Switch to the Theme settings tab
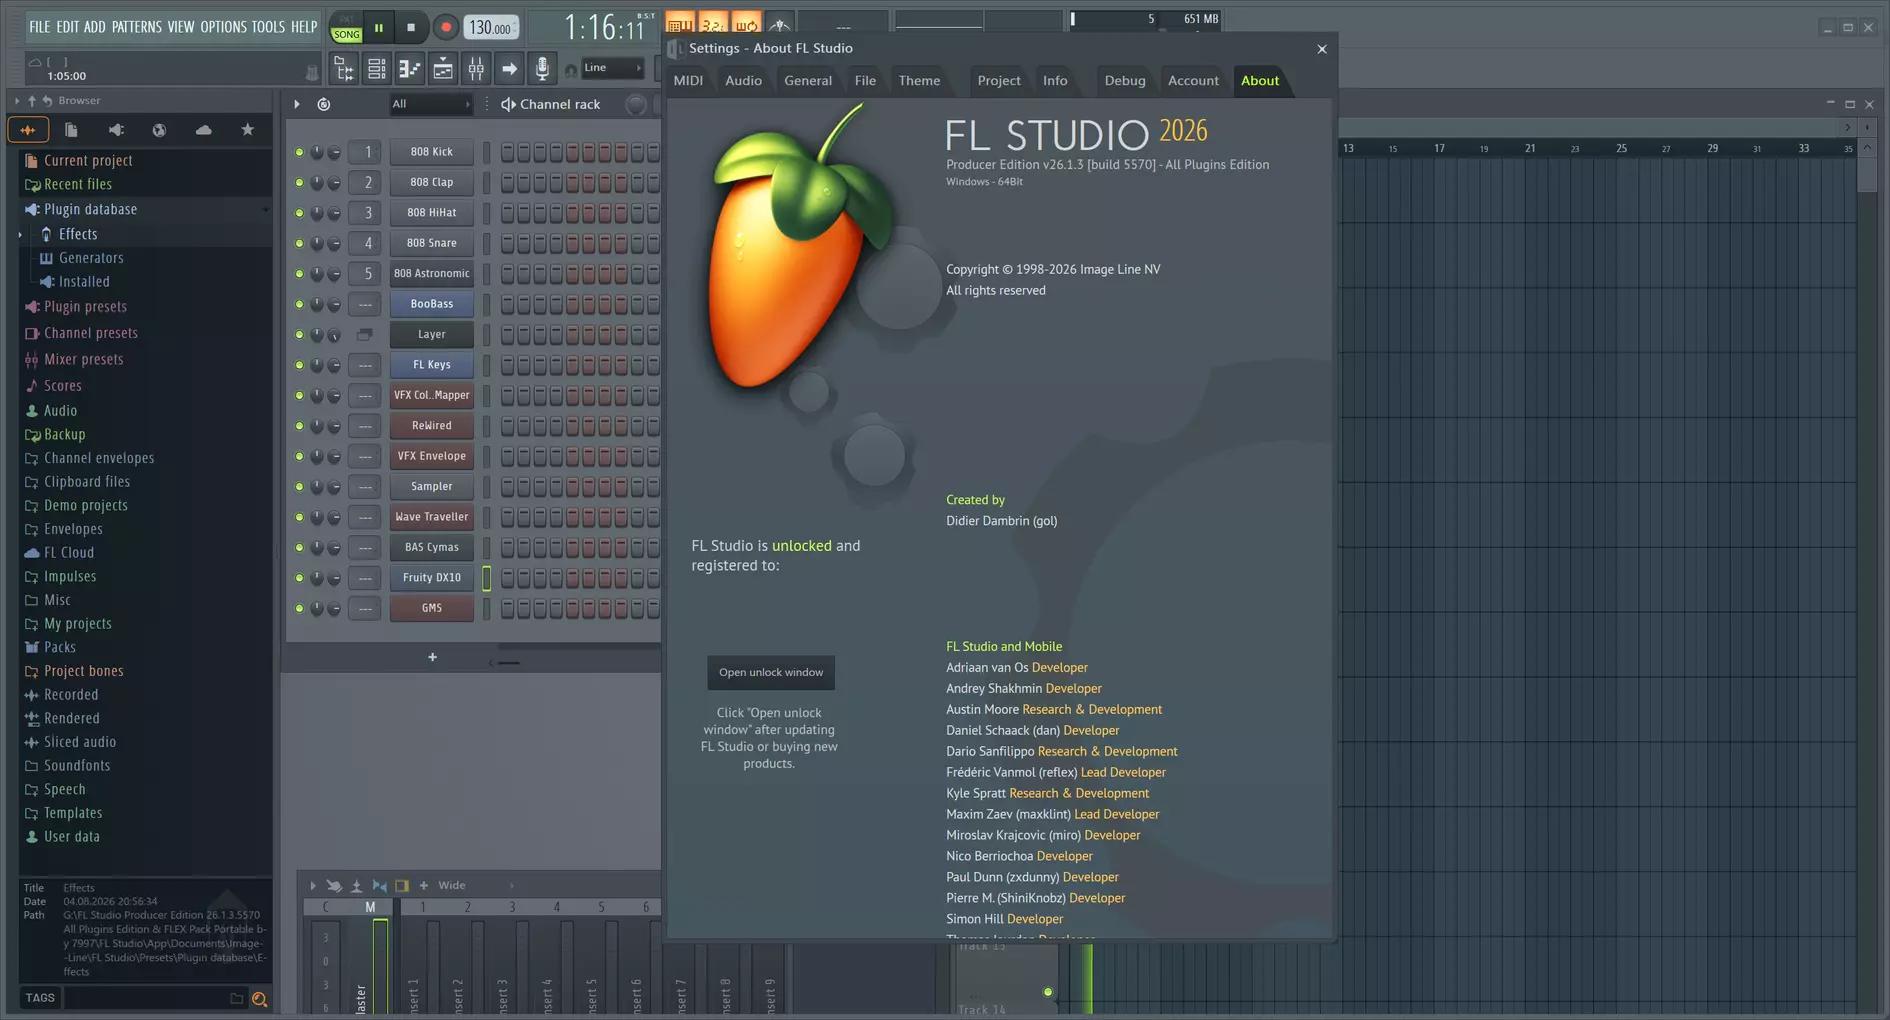 [919, 80]
